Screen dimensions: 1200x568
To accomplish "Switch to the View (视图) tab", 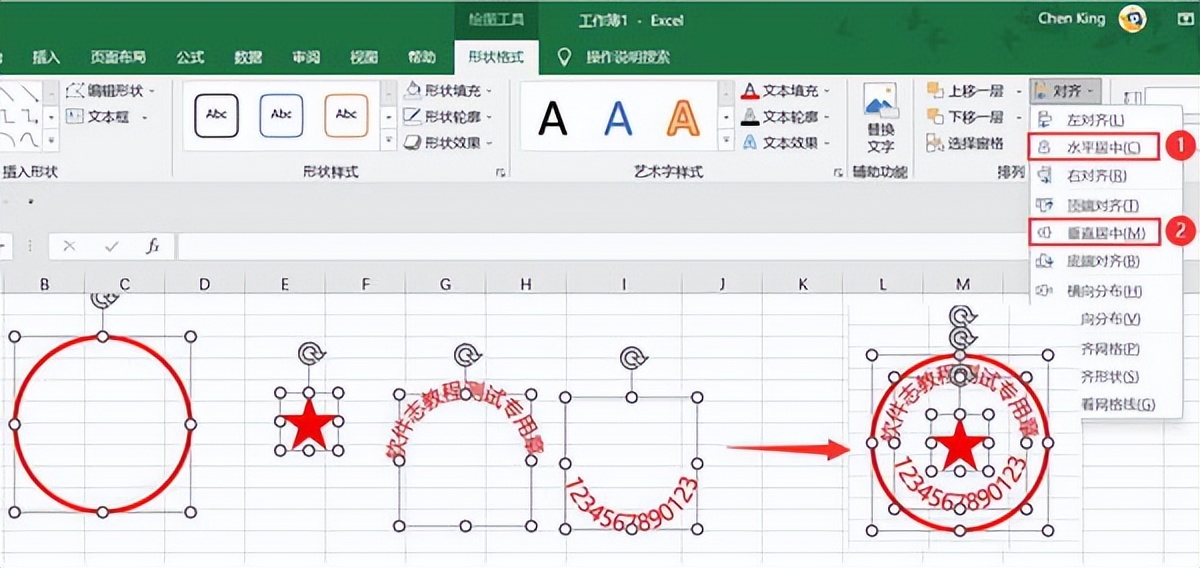I will click(364, 57).
